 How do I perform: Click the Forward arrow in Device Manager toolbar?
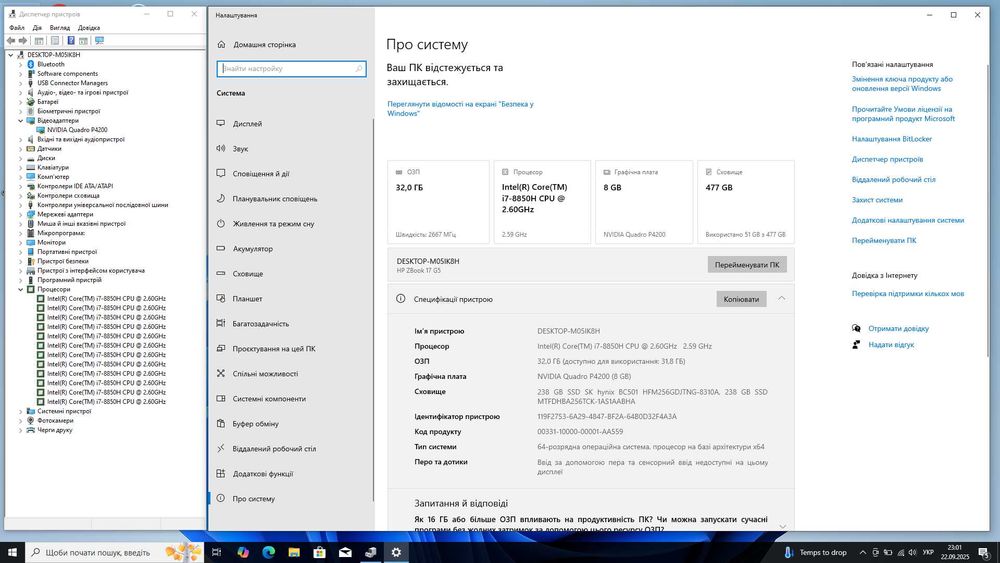23,40
